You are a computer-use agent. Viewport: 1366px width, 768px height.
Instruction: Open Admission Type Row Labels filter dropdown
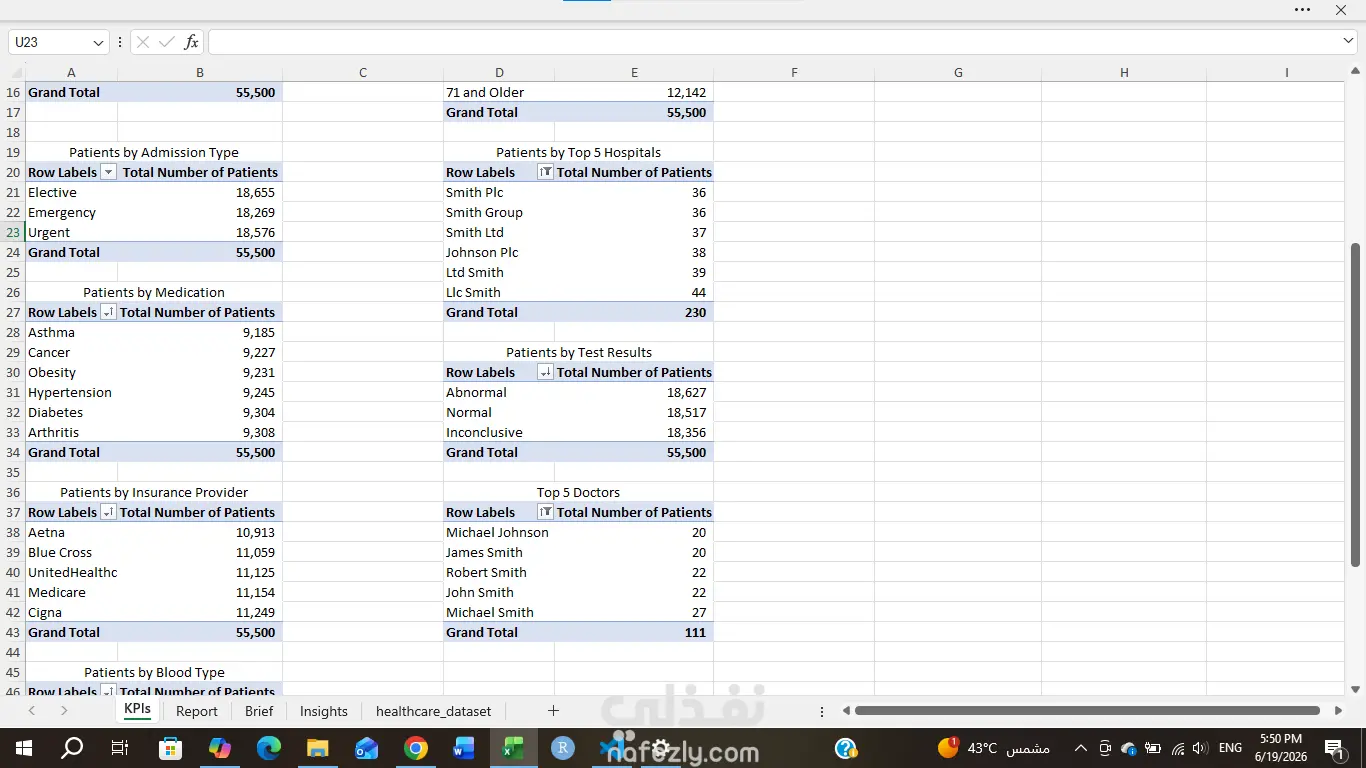[109, 172]
